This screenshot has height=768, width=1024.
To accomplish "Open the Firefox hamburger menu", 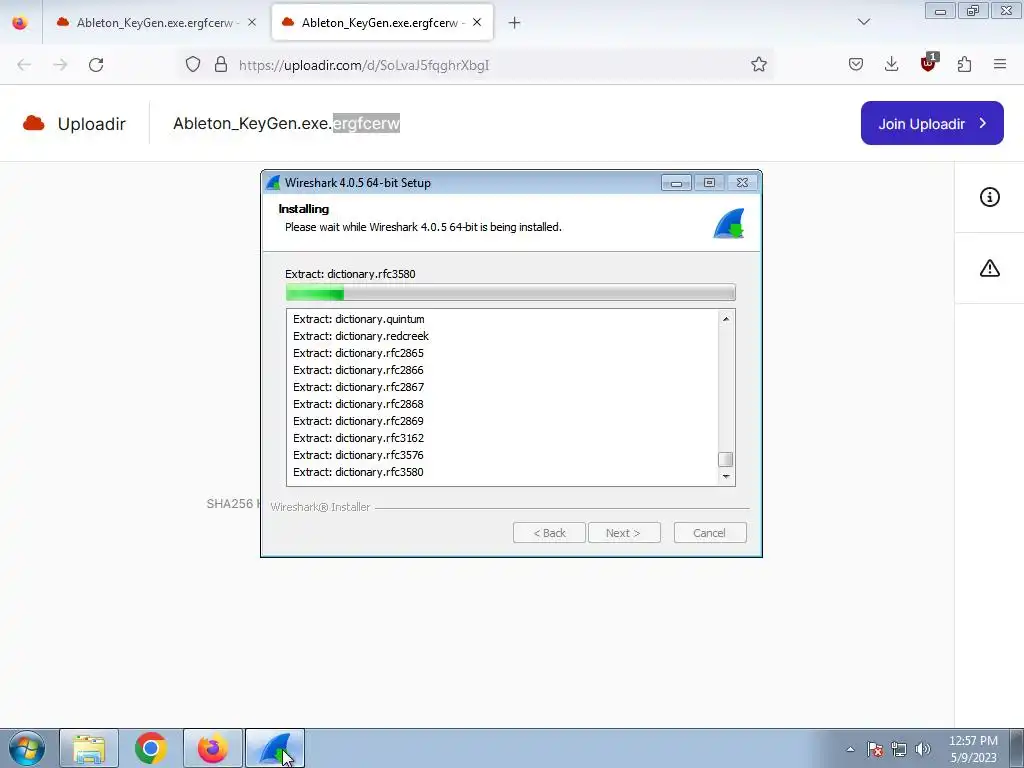I will coord(1000,65).
